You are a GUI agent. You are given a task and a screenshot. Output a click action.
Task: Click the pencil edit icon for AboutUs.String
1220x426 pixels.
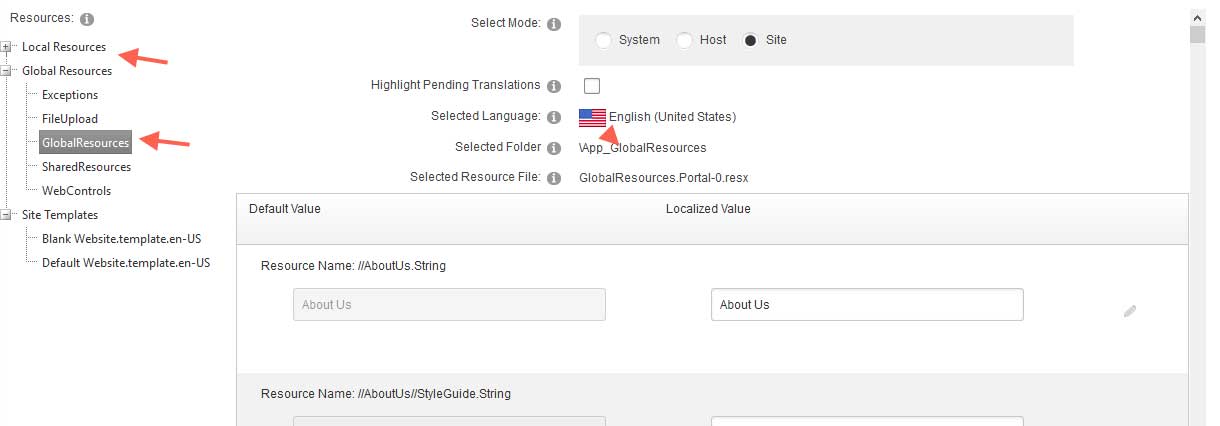[x=1130, y=311]
